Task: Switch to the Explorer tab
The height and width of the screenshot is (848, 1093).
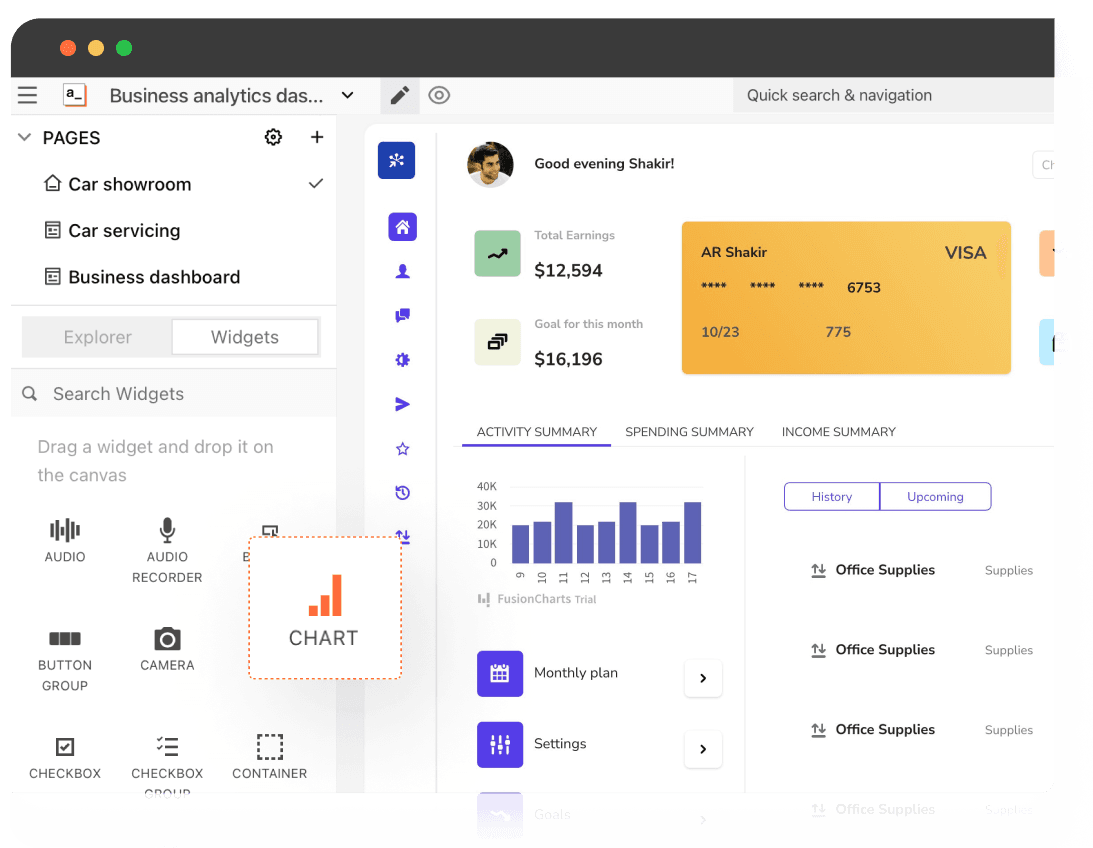Action: pyautogui.click(x=97, y=337)
